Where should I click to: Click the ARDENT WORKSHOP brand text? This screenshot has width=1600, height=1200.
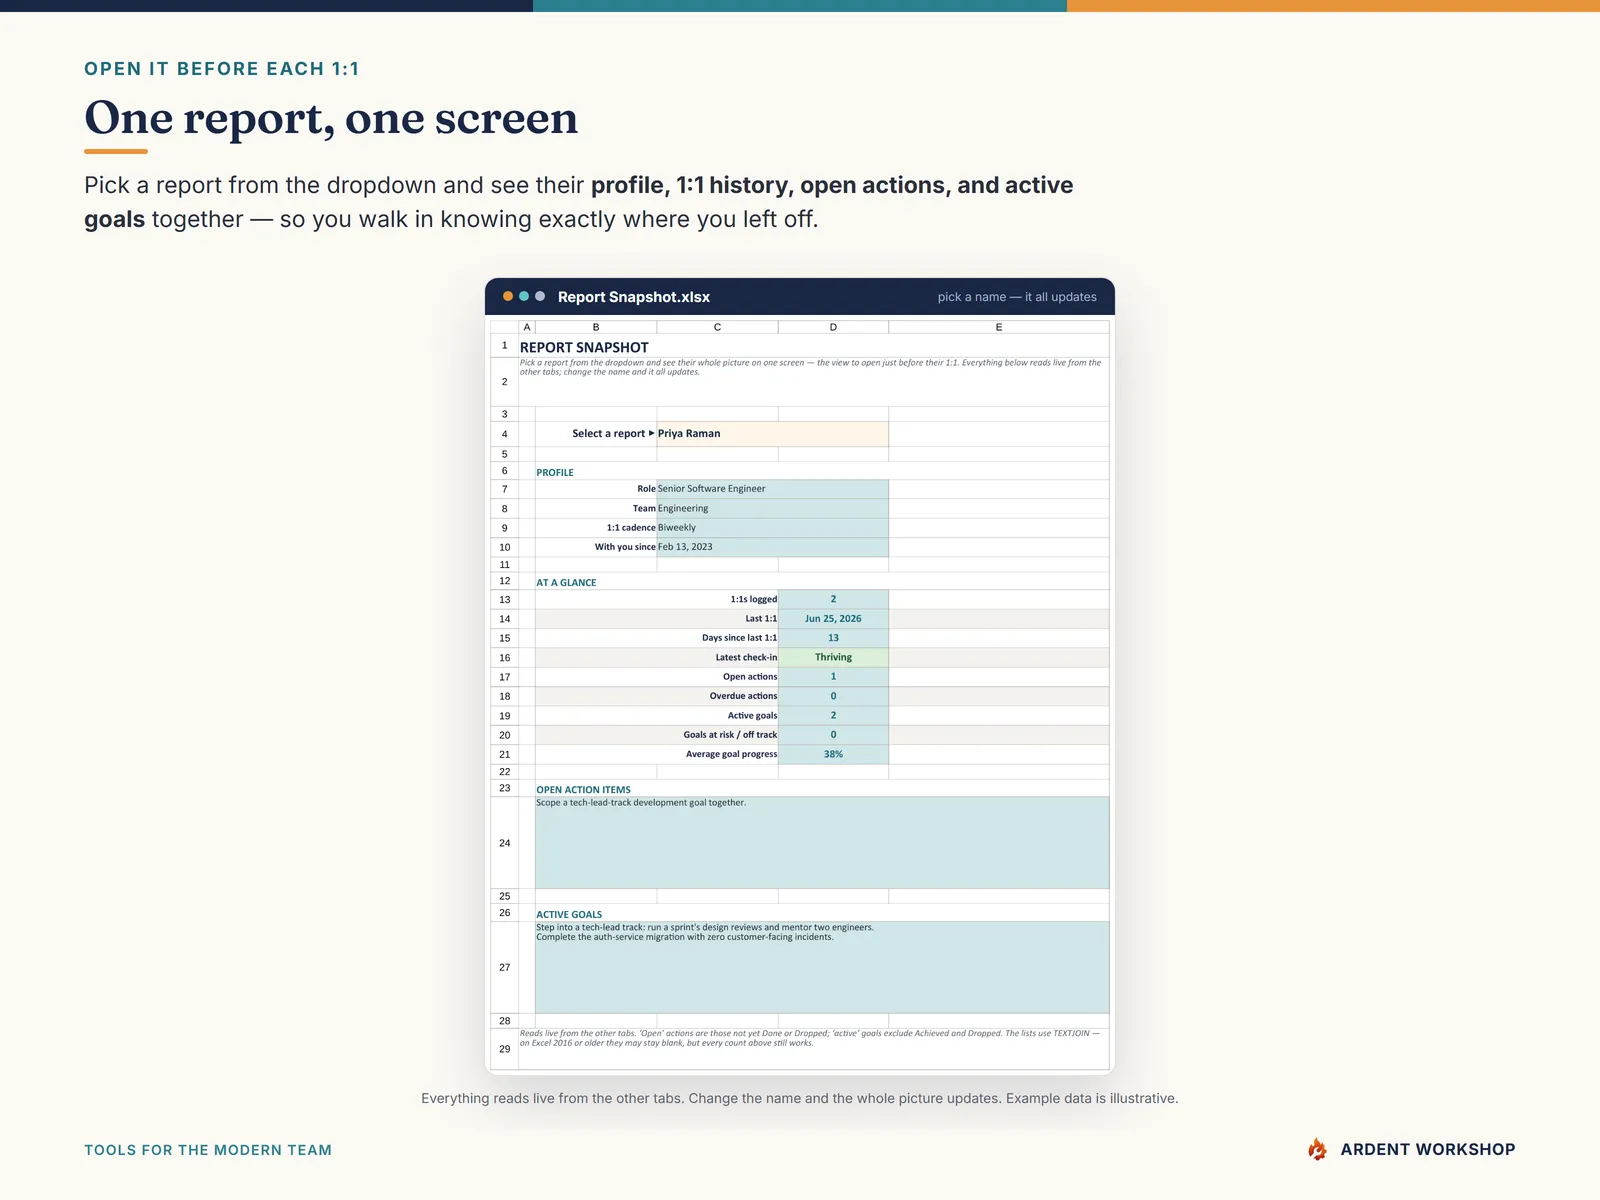(1428, 1150)
